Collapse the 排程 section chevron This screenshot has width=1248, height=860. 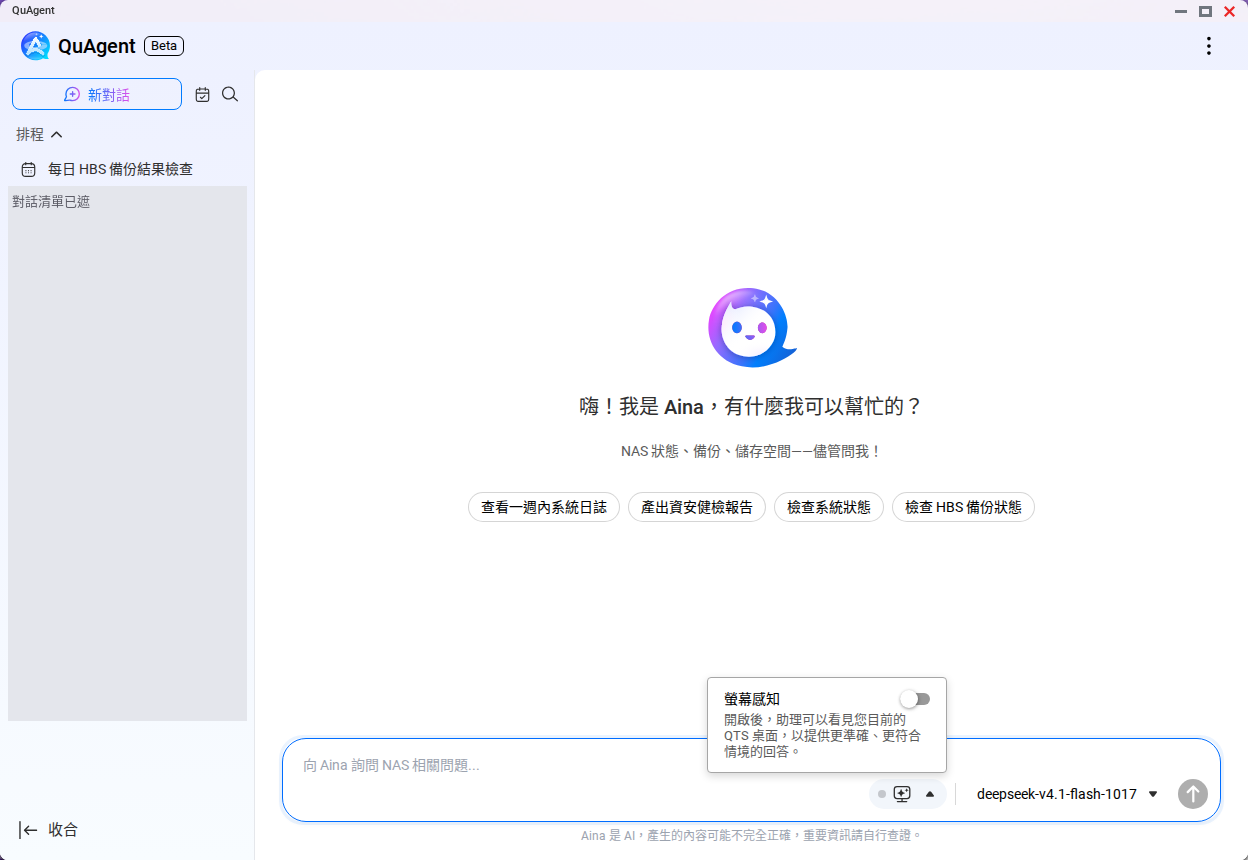coord(57,134)
